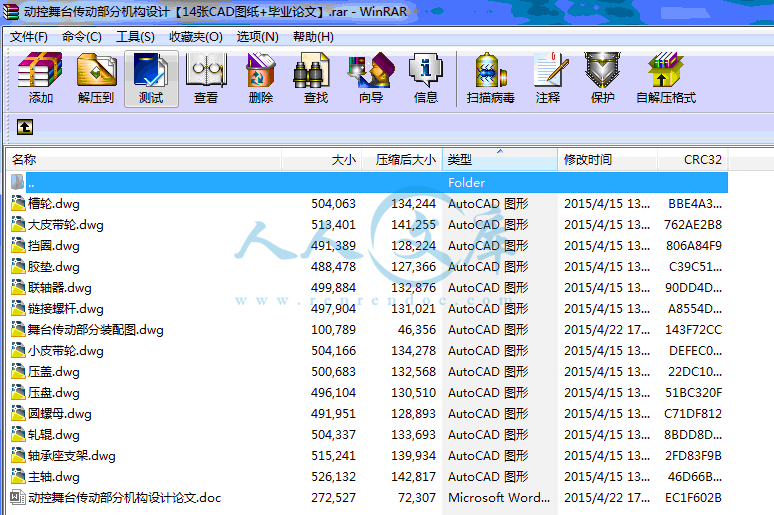Click size value 504,063
The width and height of the screenshot is (774, 515).
(333, 203)
